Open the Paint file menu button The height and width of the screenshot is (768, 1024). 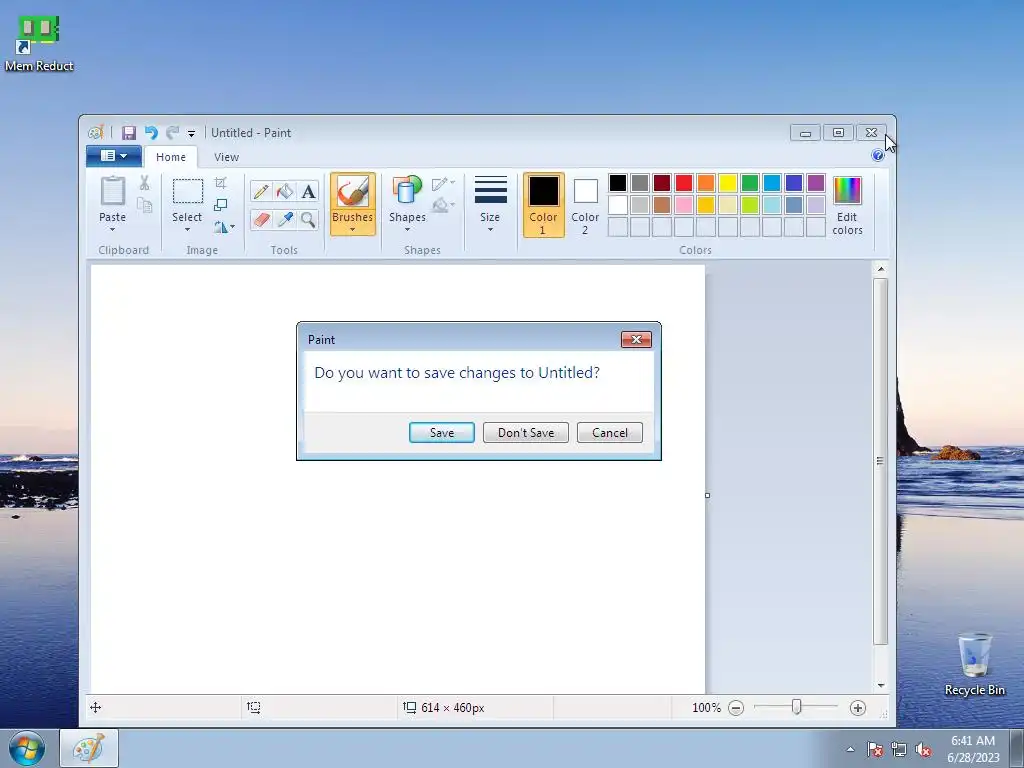pos(114,156)
